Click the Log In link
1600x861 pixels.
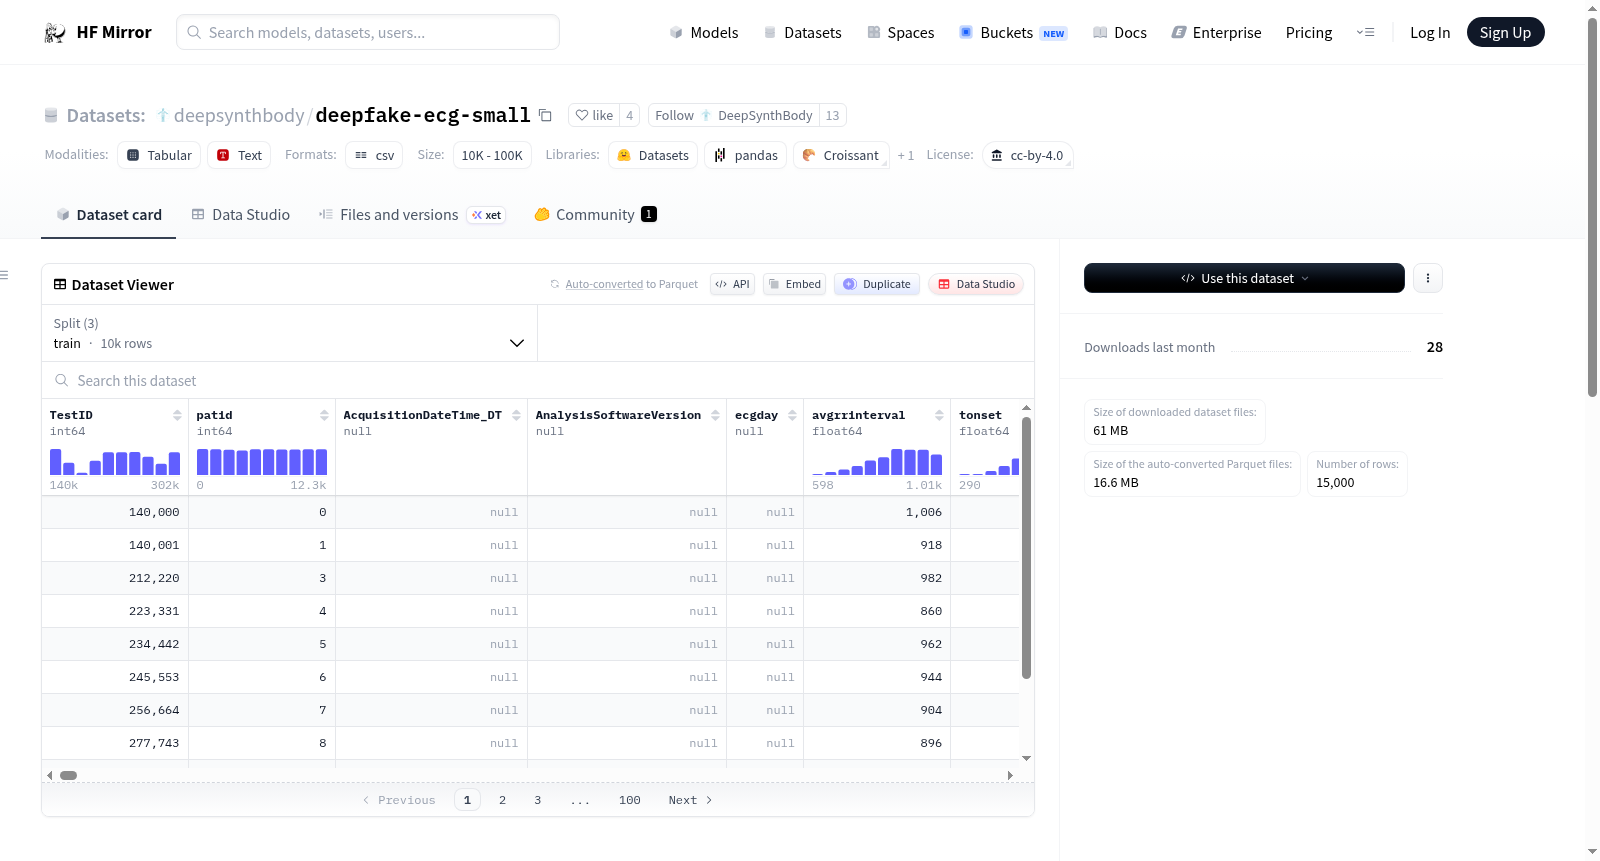pos(1429,33)
